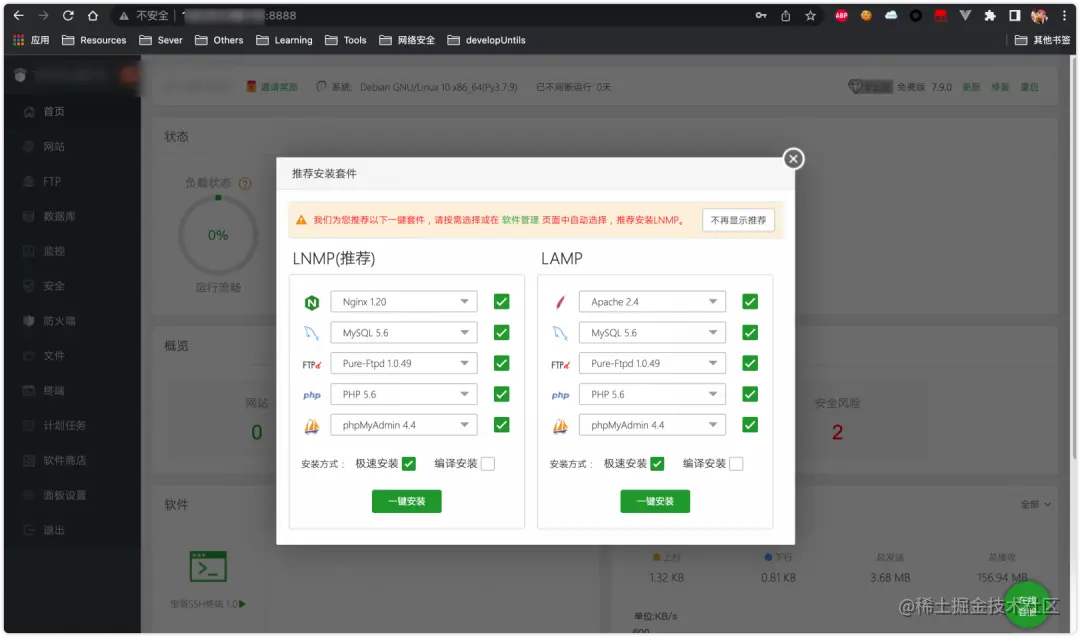Click the 一键安装 button under LNMP
This screenshot has width=1080, height=637.
tap(406, 501)
